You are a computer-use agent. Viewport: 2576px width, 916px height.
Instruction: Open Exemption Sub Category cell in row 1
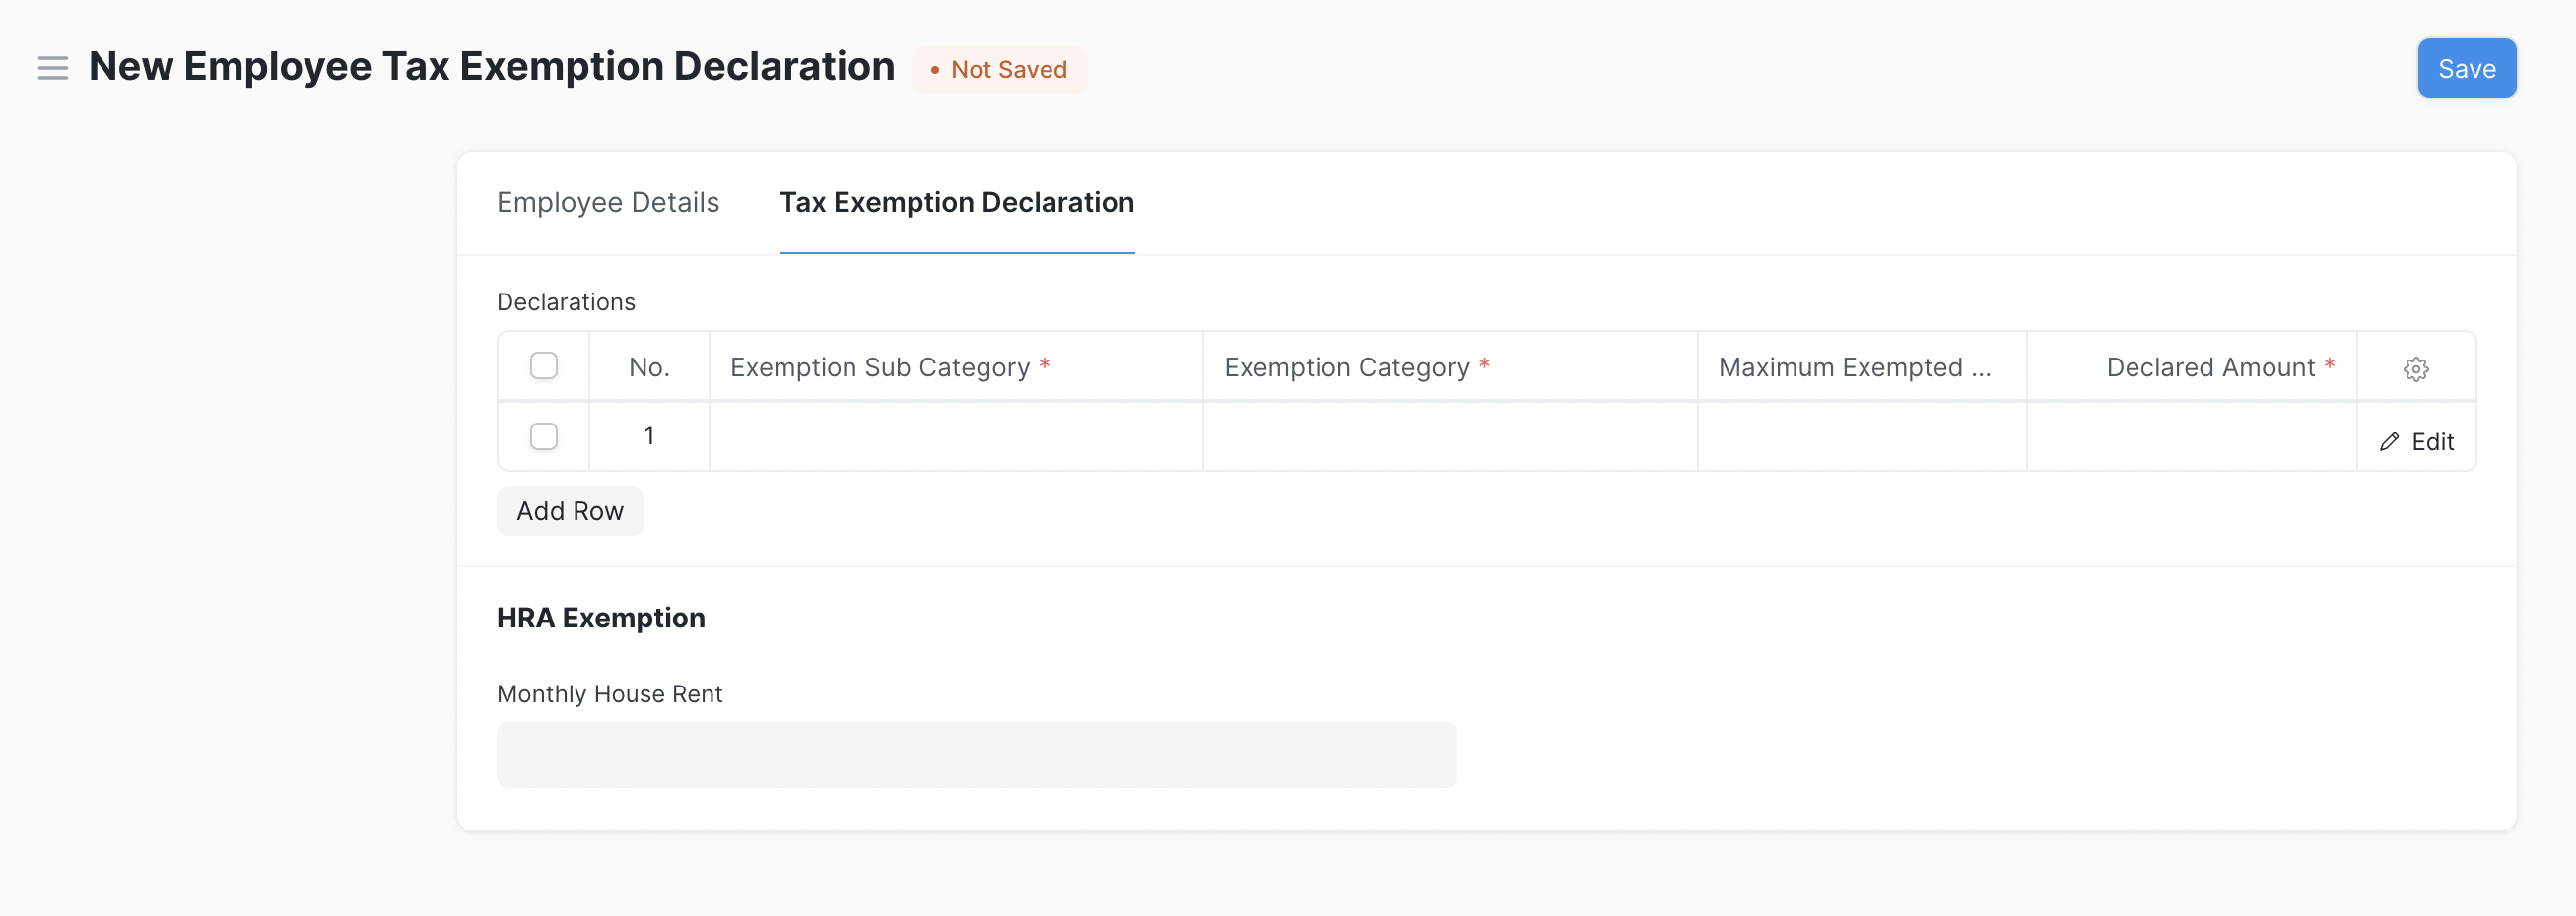955,437
